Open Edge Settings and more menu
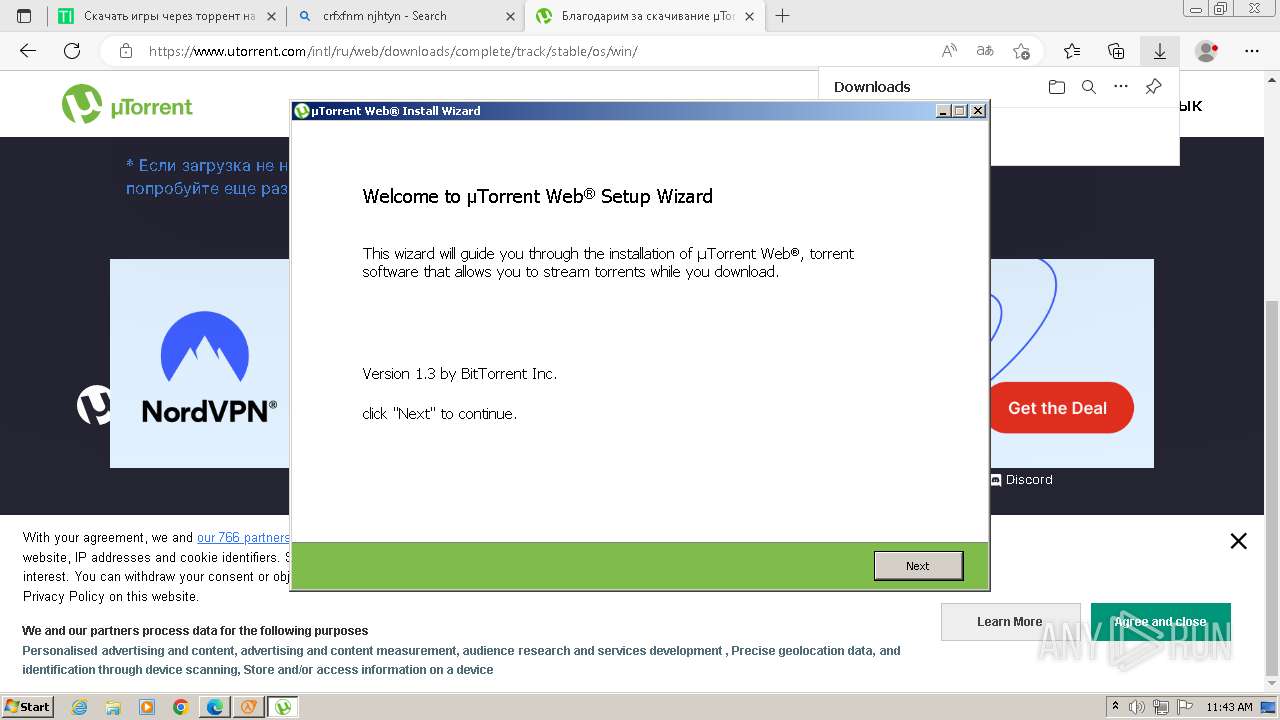This screenshot has height=720, width=1280. (x=1252, y=51)
